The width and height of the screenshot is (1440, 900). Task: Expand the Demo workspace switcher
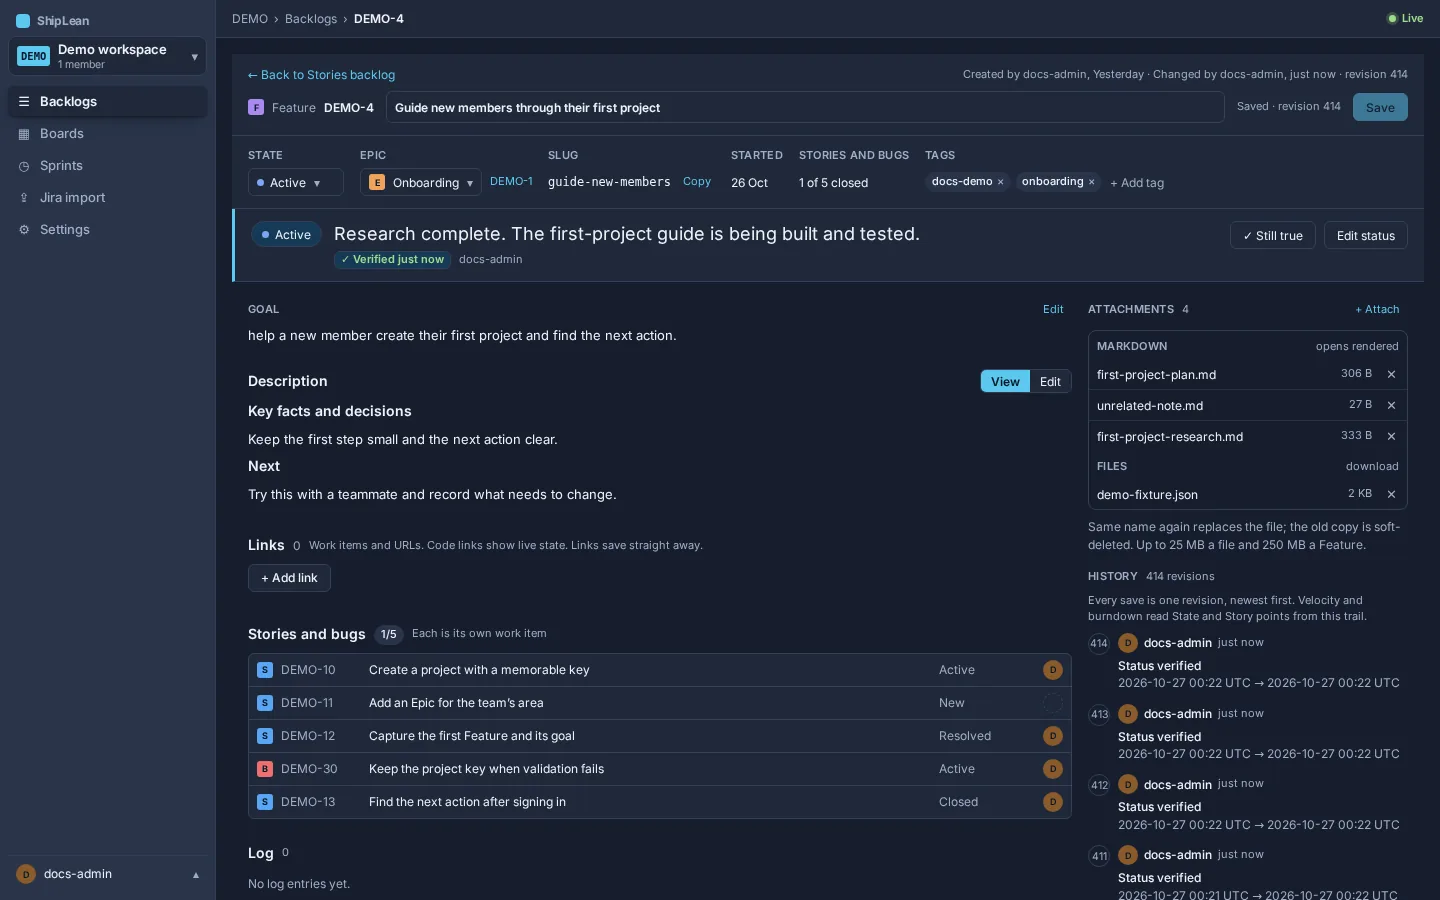(x=108, y=56)
